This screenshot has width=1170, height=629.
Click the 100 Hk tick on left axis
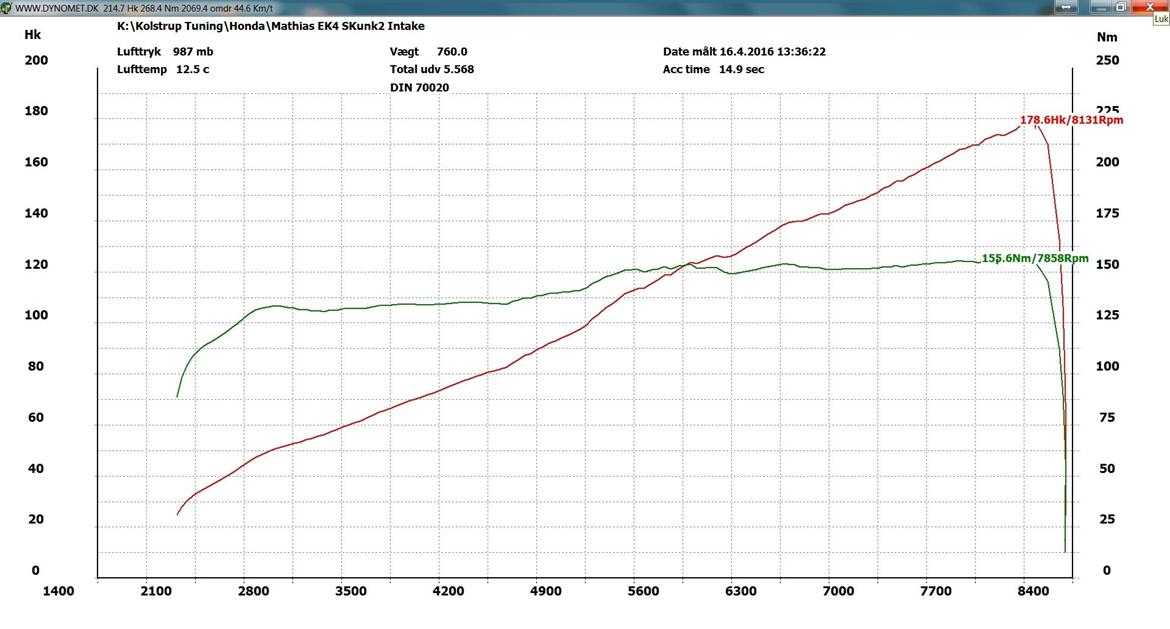(36, 315)
